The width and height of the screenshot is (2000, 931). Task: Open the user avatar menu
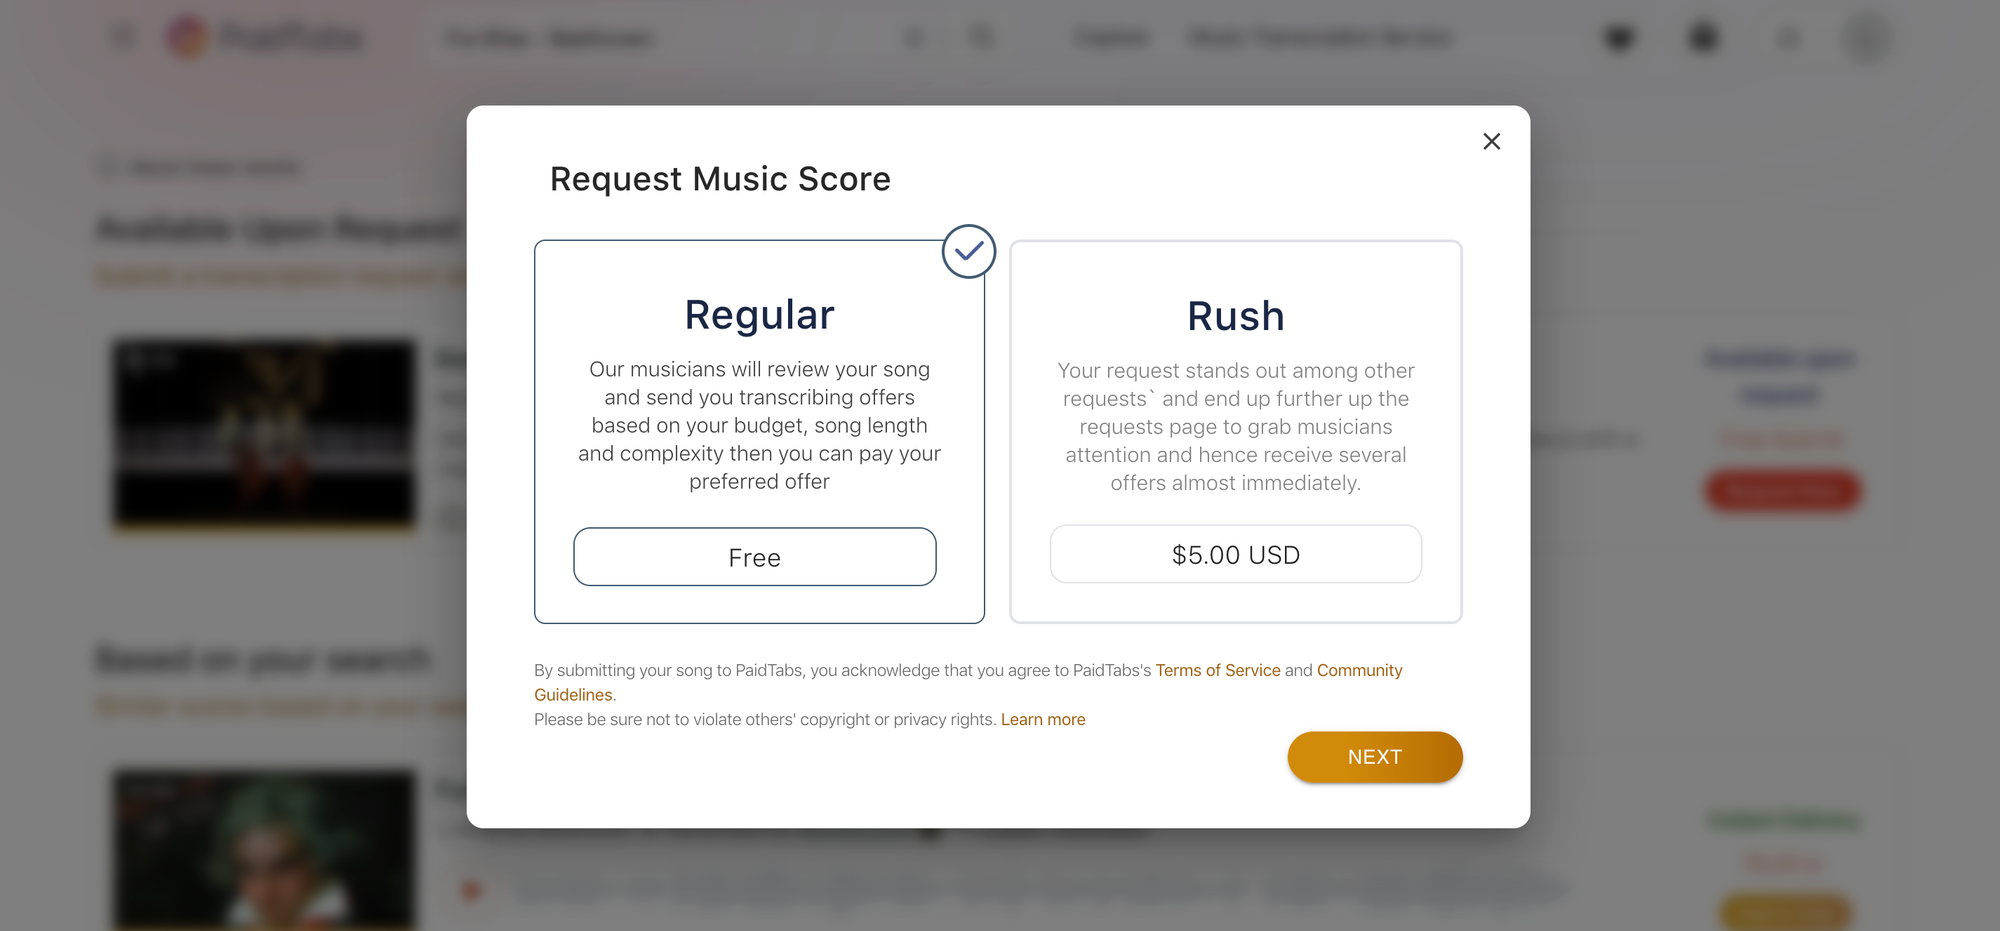pos(1866,38)
